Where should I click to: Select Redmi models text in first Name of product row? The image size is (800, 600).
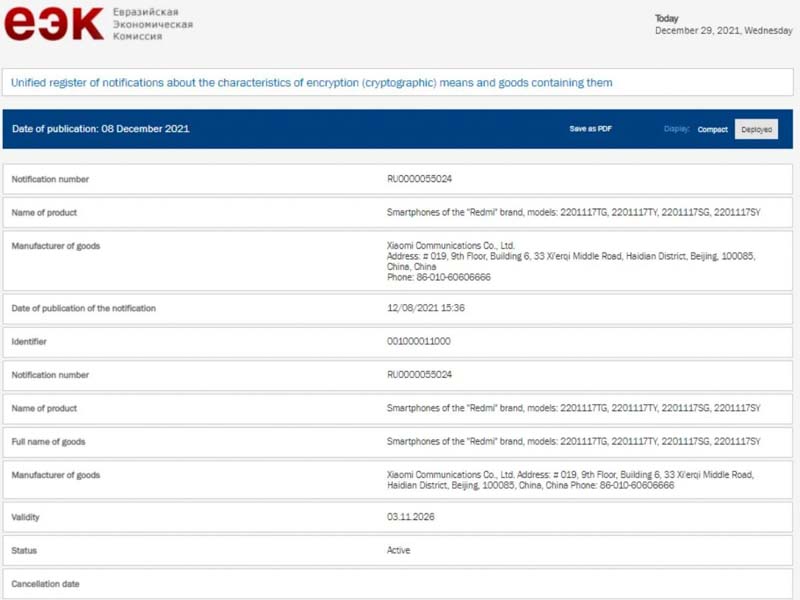click(573, 212)
